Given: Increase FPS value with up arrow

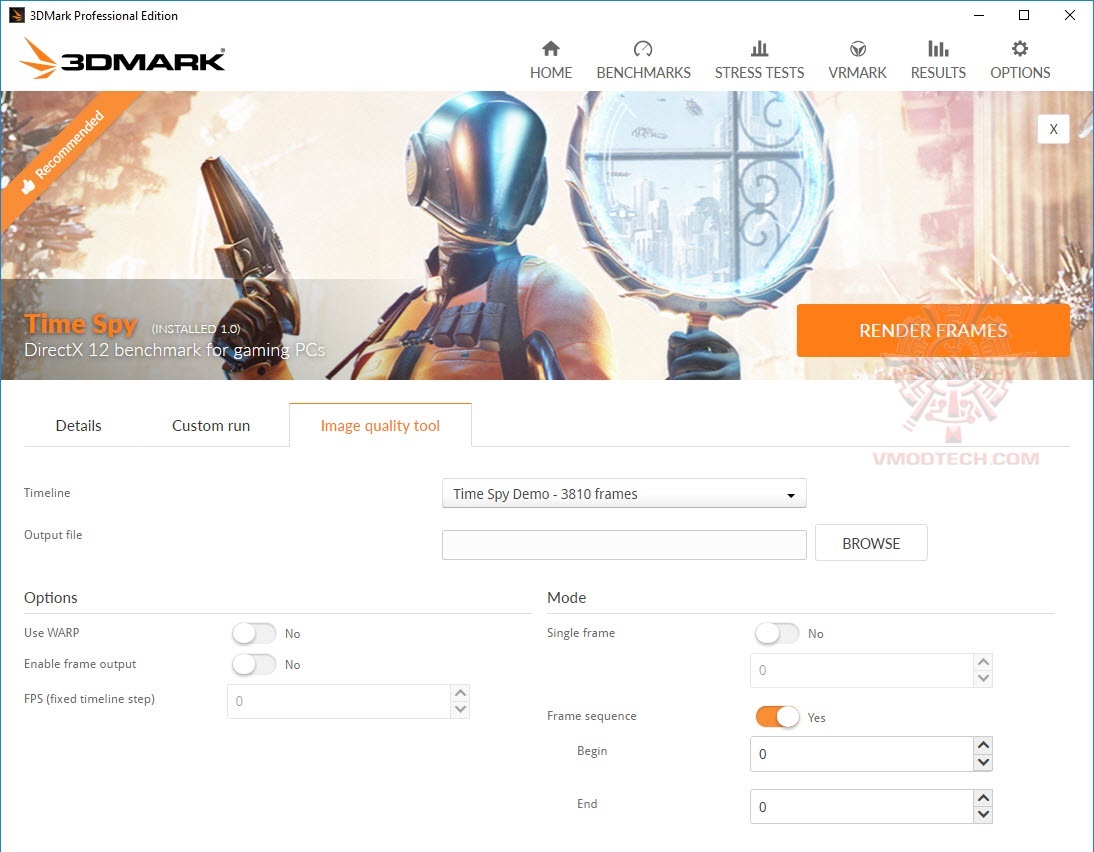Looking at the screenshot, I should [x=460, y=693].
